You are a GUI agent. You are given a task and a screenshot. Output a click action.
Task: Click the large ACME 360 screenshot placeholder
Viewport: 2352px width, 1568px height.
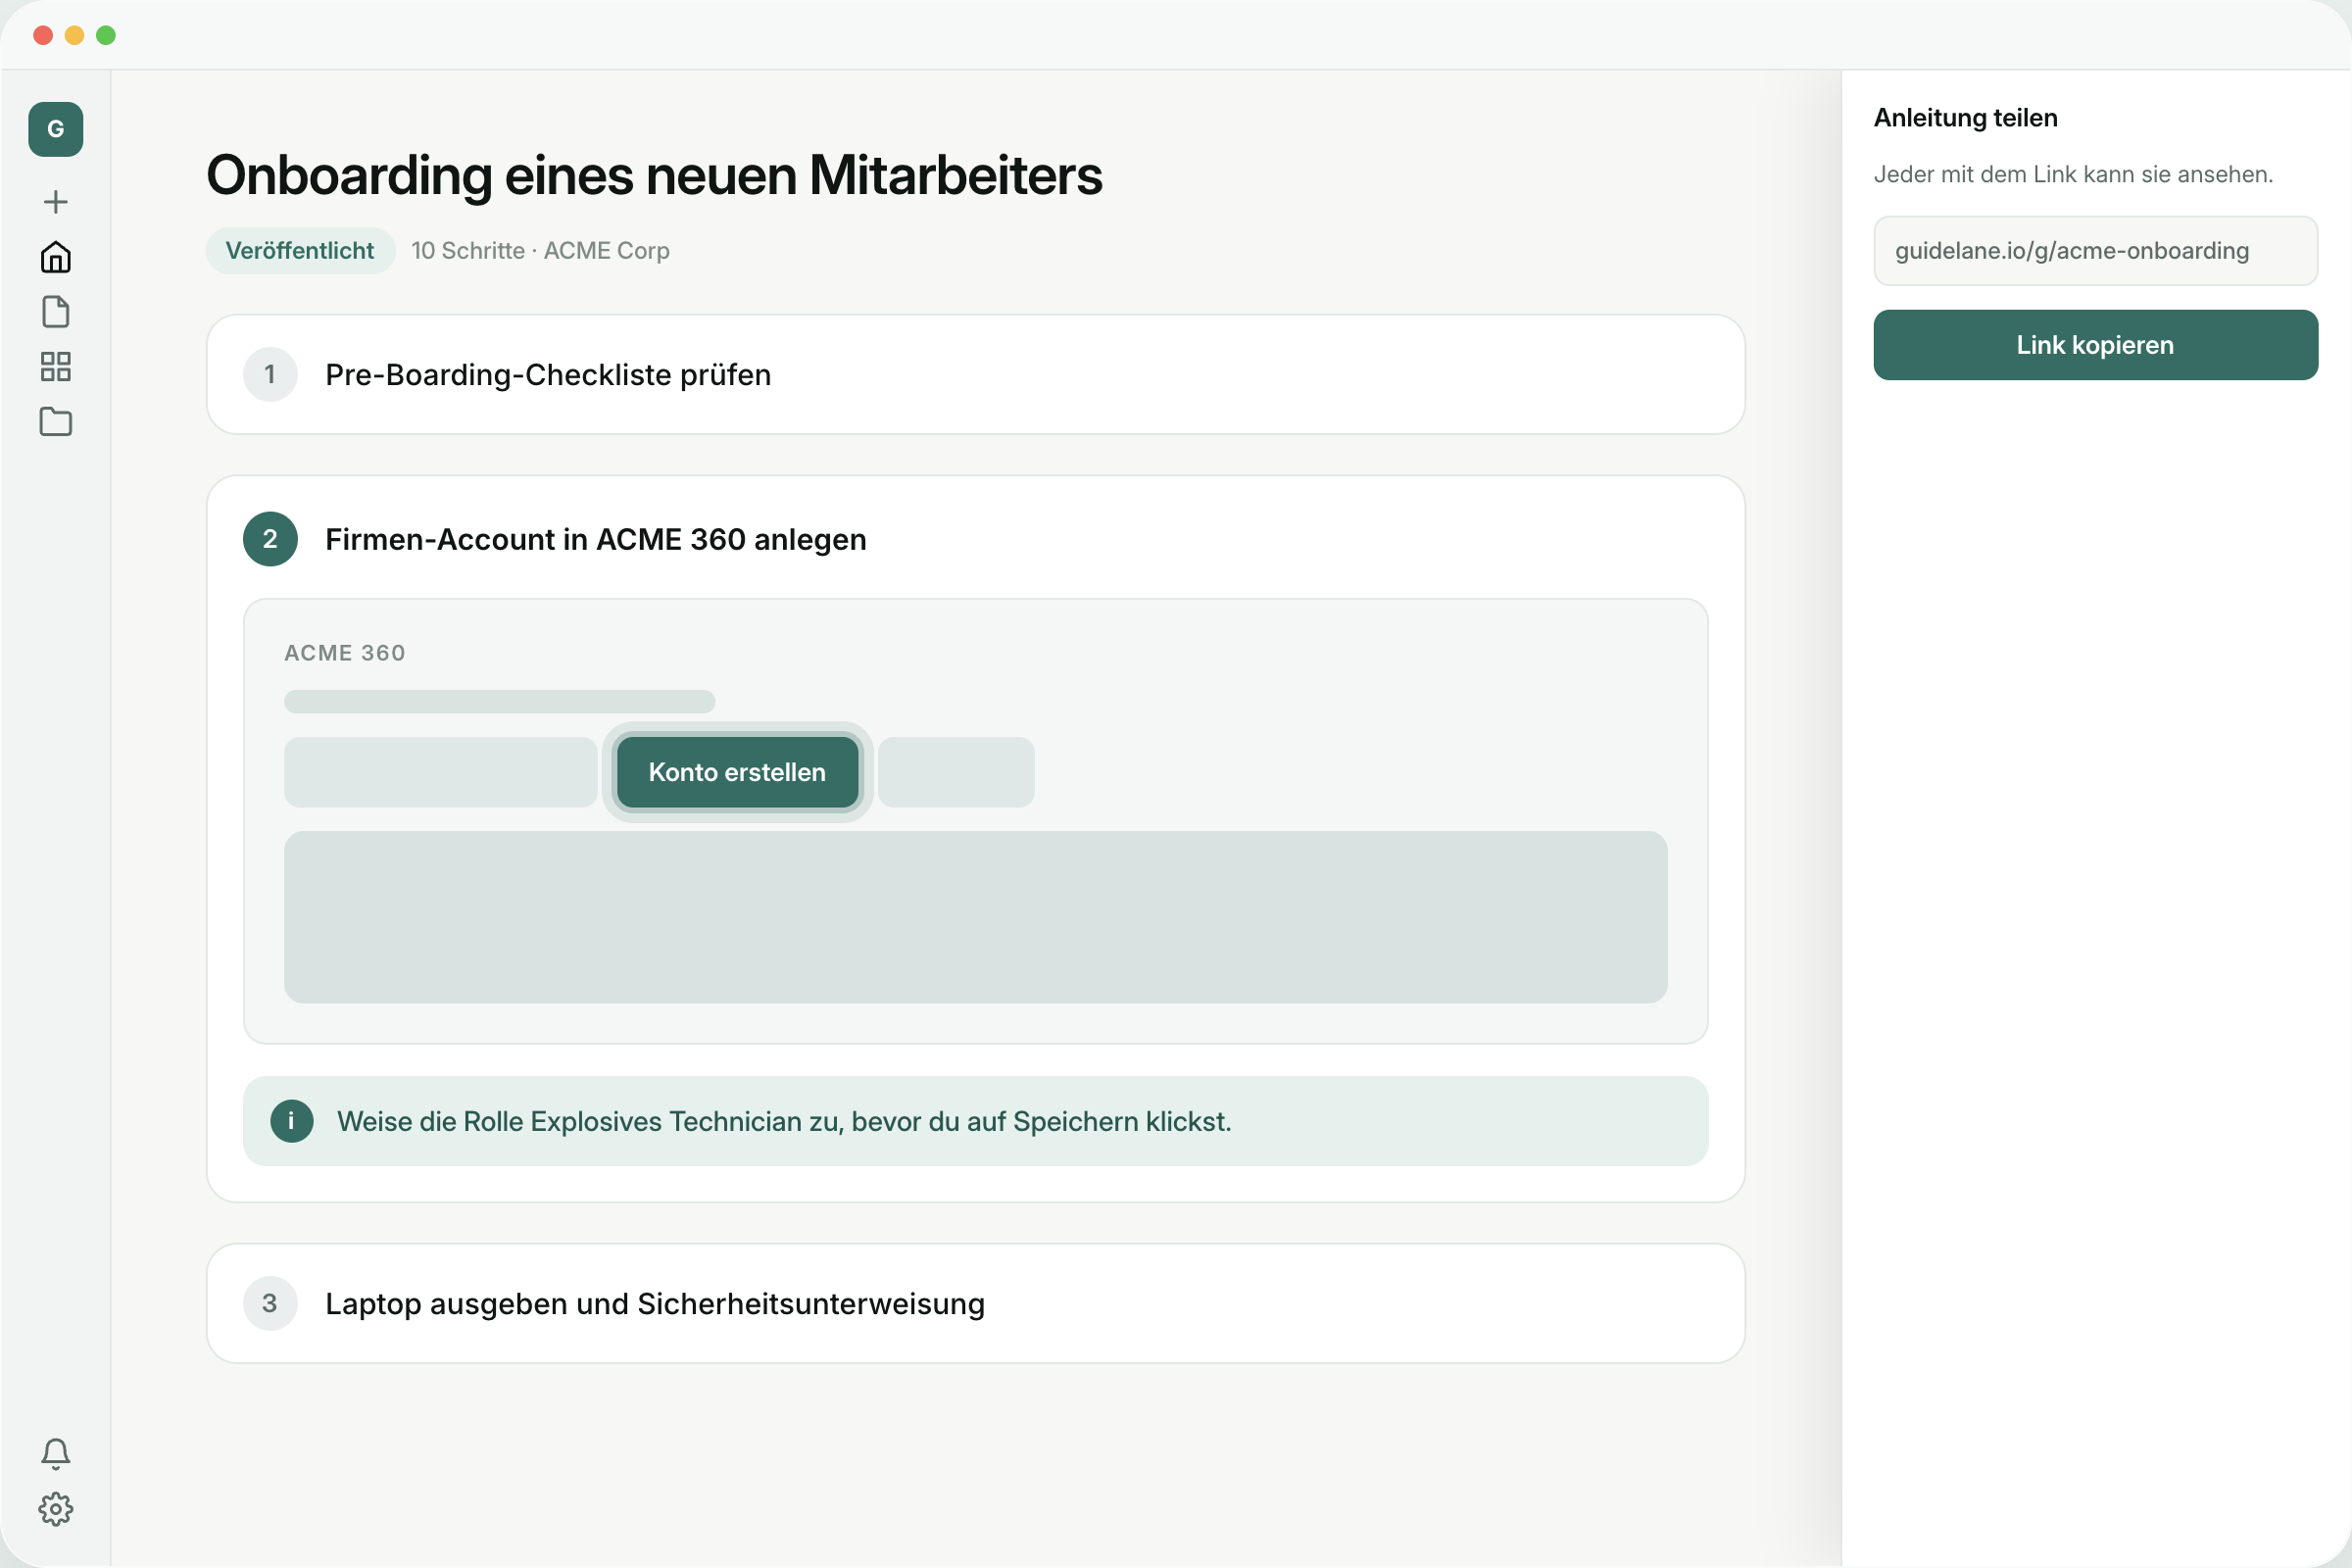tap(976, 917)
